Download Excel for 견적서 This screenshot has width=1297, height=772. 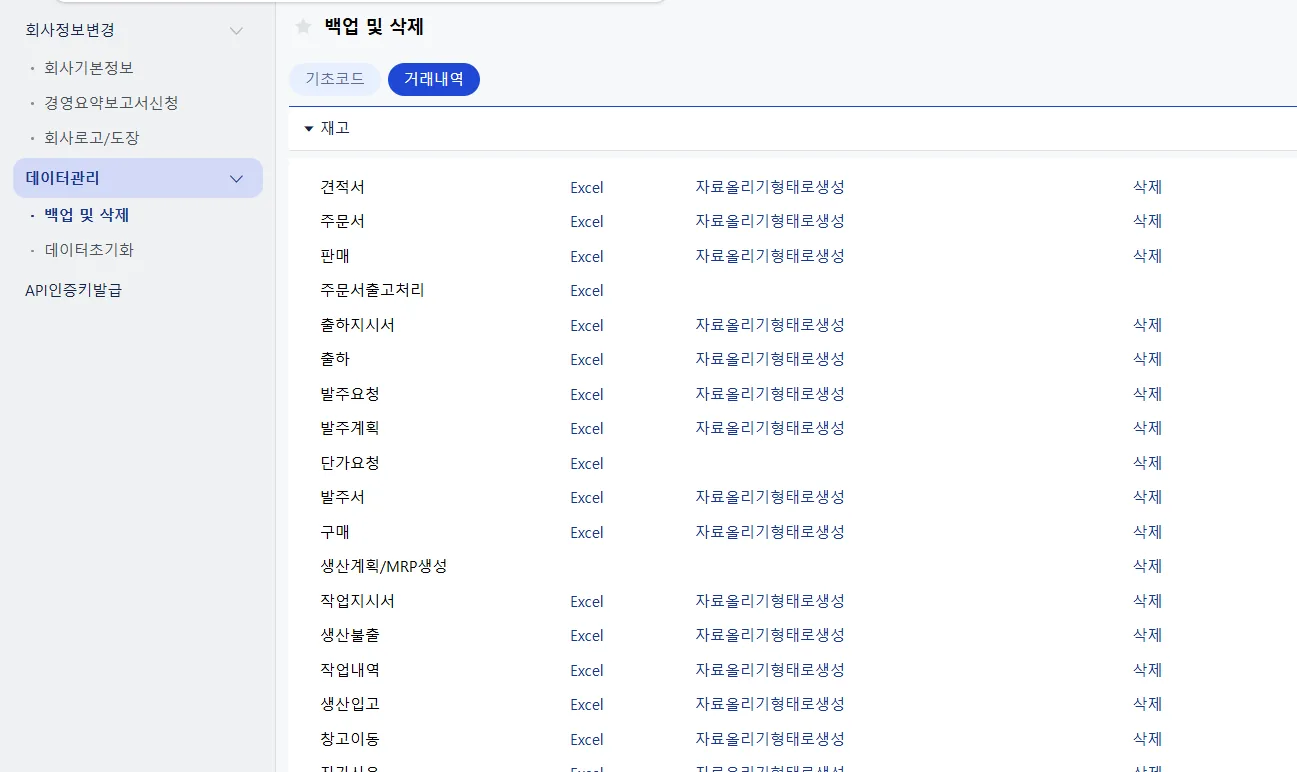coord(587,187)
